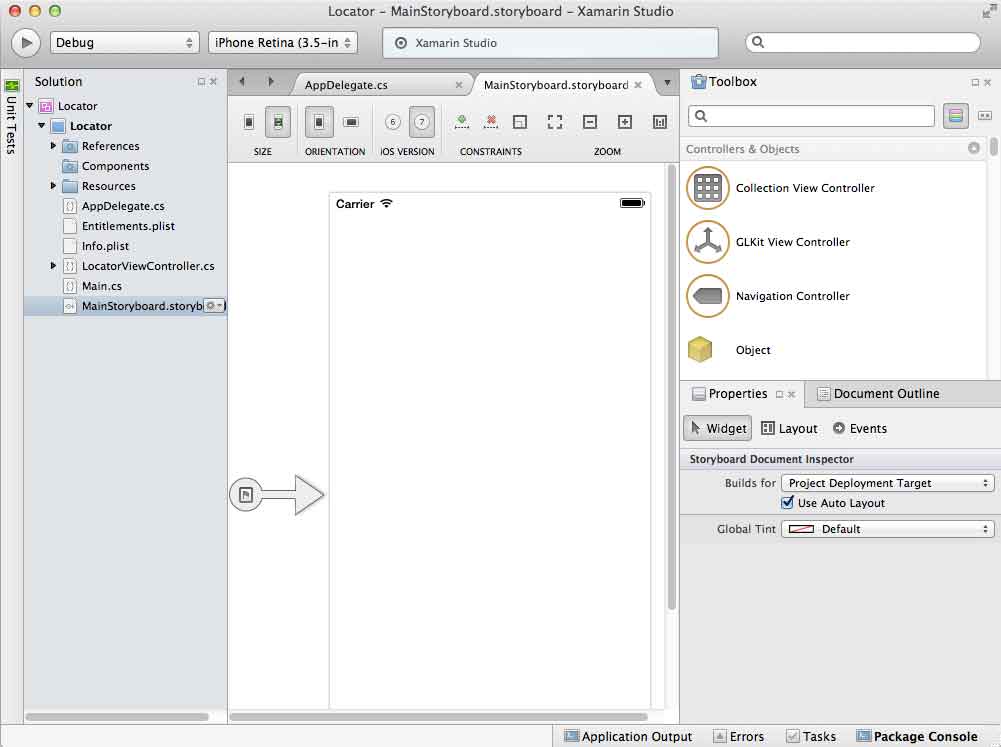Close the AppDelegate.cs tab

(x=458, y=85)
